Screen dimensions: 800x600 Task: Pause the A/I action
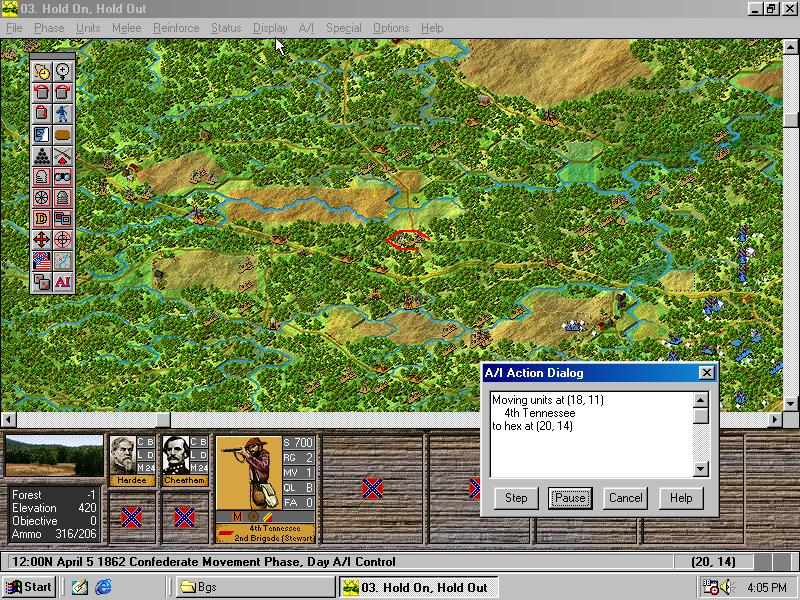(x=569, y=498)
